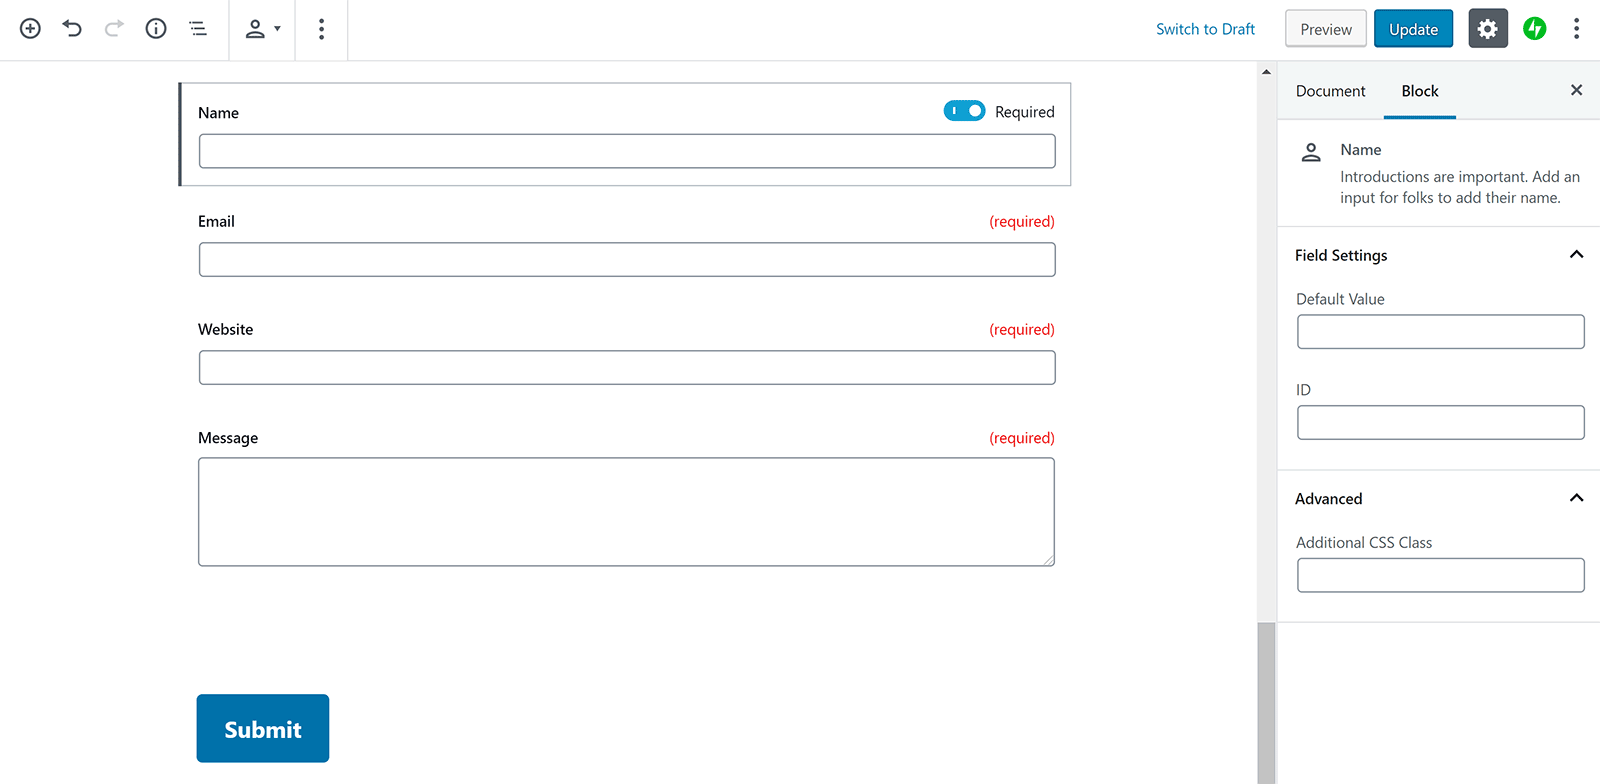The image size is (1600, 784).
Task: Open editor tools and options menu
Action: pos(1576,29)
